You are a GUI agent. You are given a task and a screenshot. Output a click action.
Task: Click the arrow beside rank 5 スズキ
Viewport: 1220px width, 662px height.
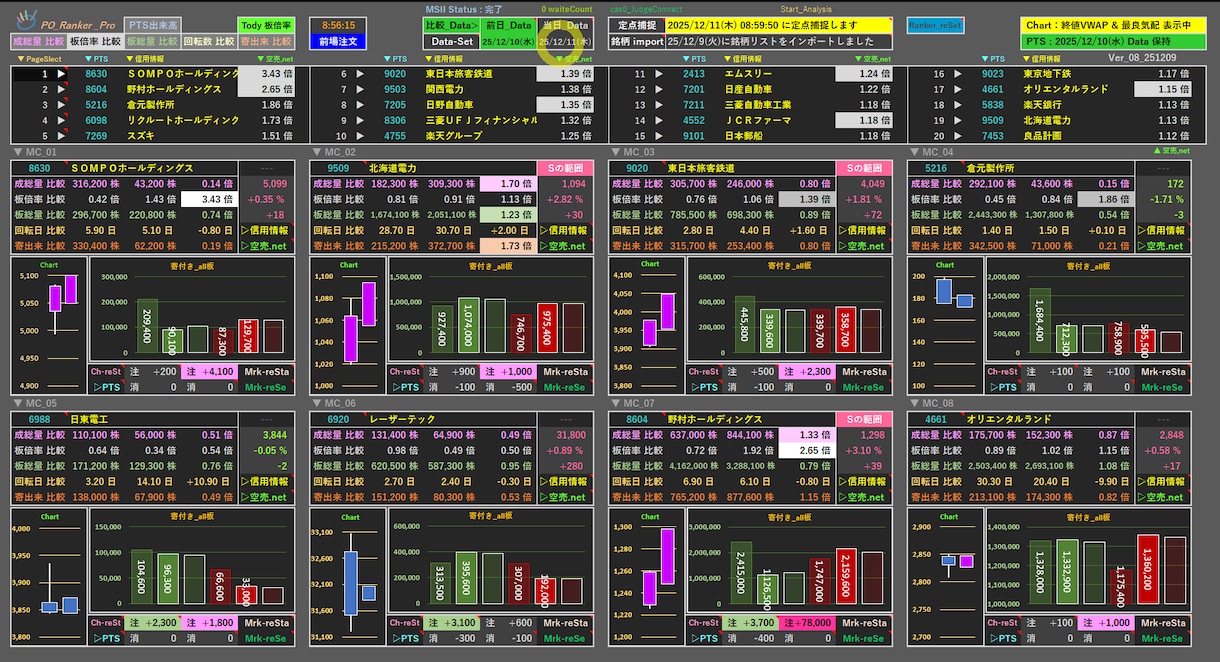(62, 135)
